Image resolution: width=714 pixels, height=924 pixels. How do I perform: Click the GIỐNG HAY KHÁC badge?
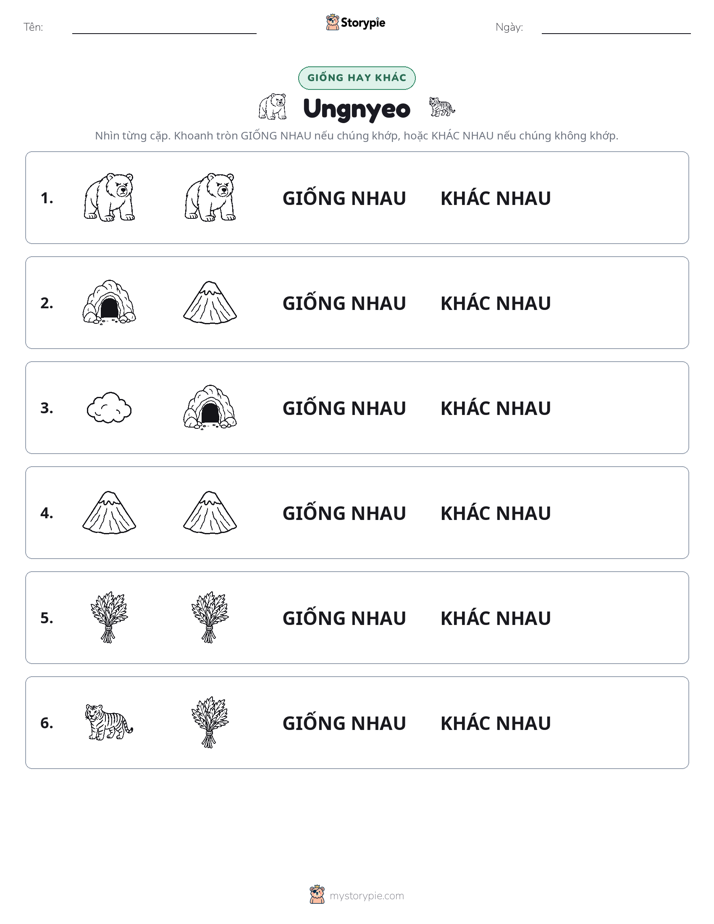[x=356, y=78]
